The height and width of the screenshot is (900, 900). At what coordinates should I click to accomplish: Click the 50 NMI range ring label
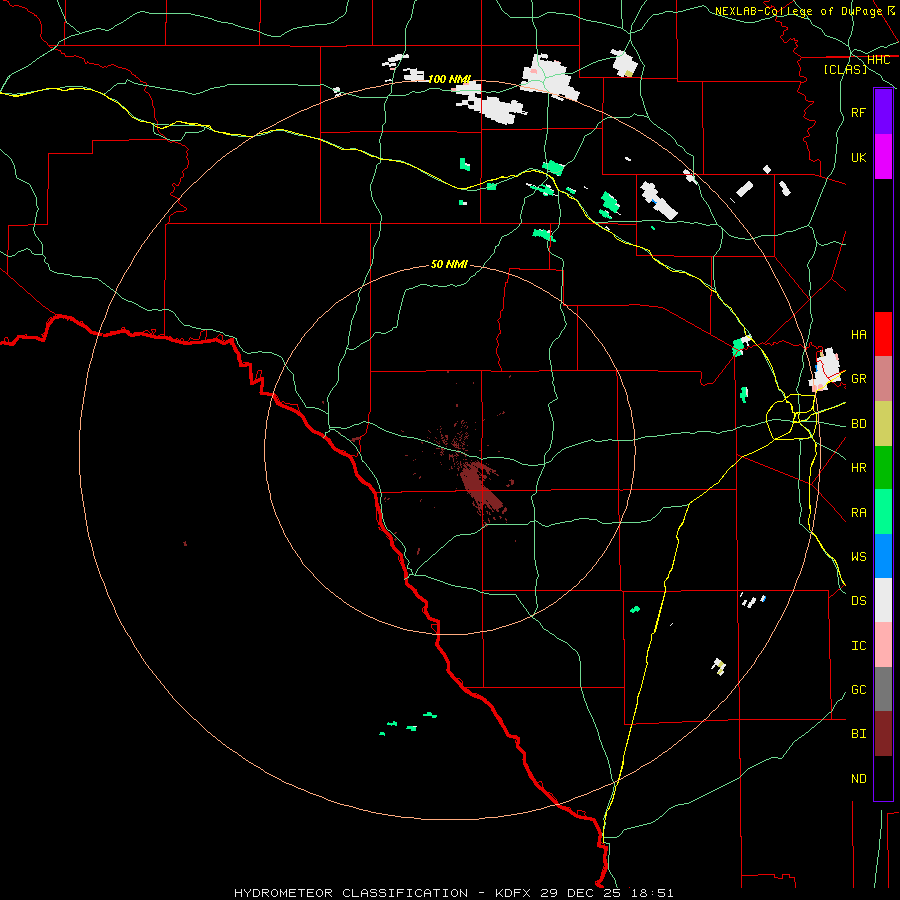tap(449, 264)
